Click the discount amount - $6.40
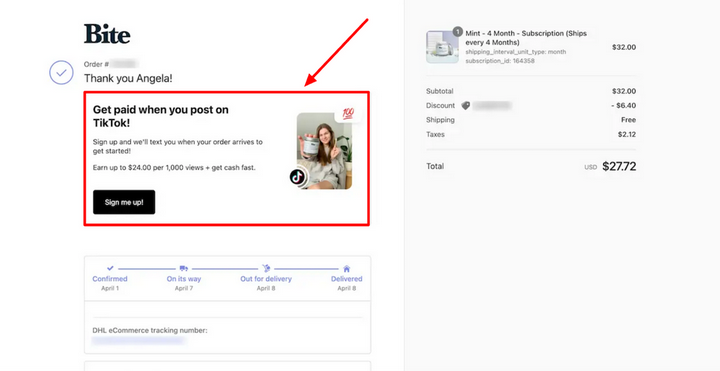 coord(624,106)
